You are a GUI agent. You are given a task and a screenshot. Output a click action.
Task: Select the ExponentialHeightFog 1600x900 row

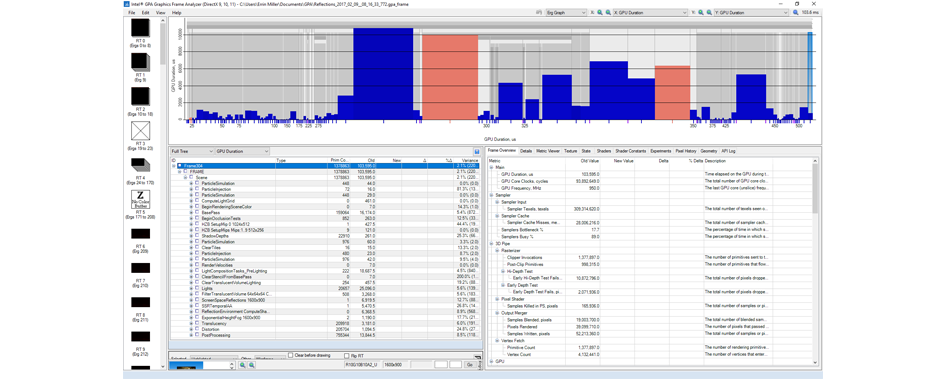pyautogui.click(x=326, y=317)
